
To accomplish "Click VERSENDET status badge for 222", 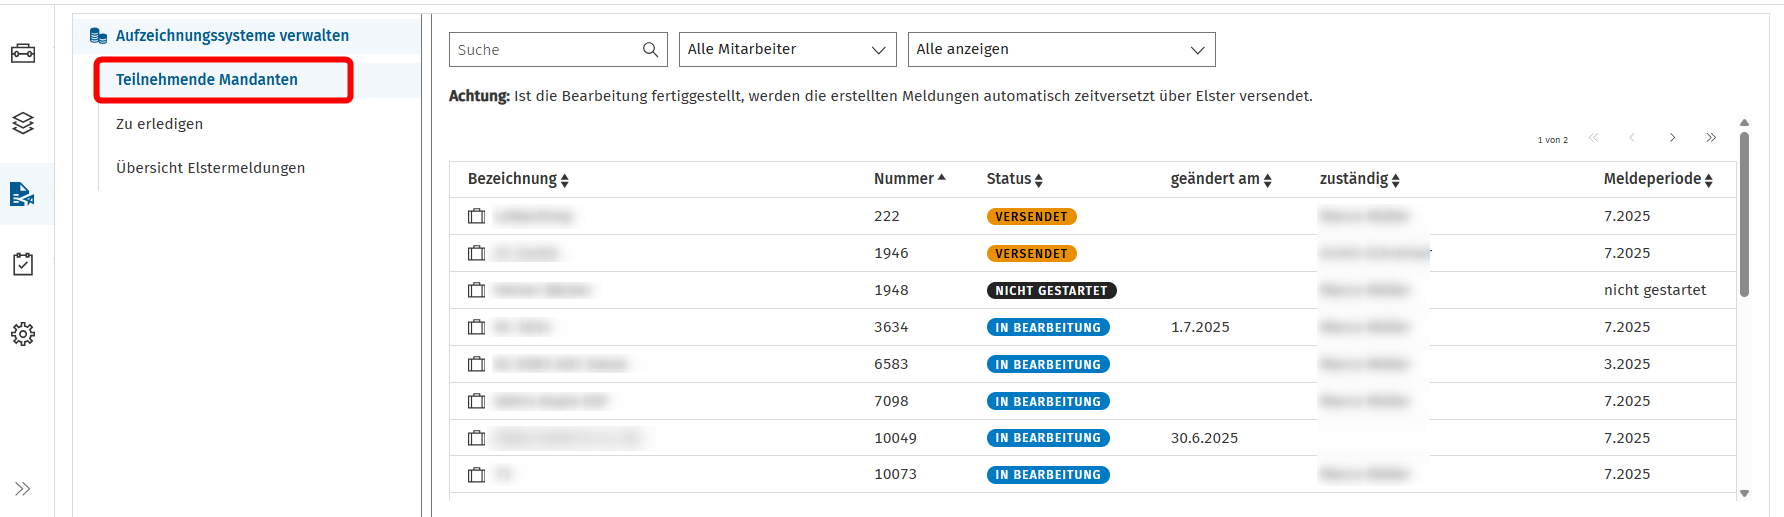I will 1031,216.
